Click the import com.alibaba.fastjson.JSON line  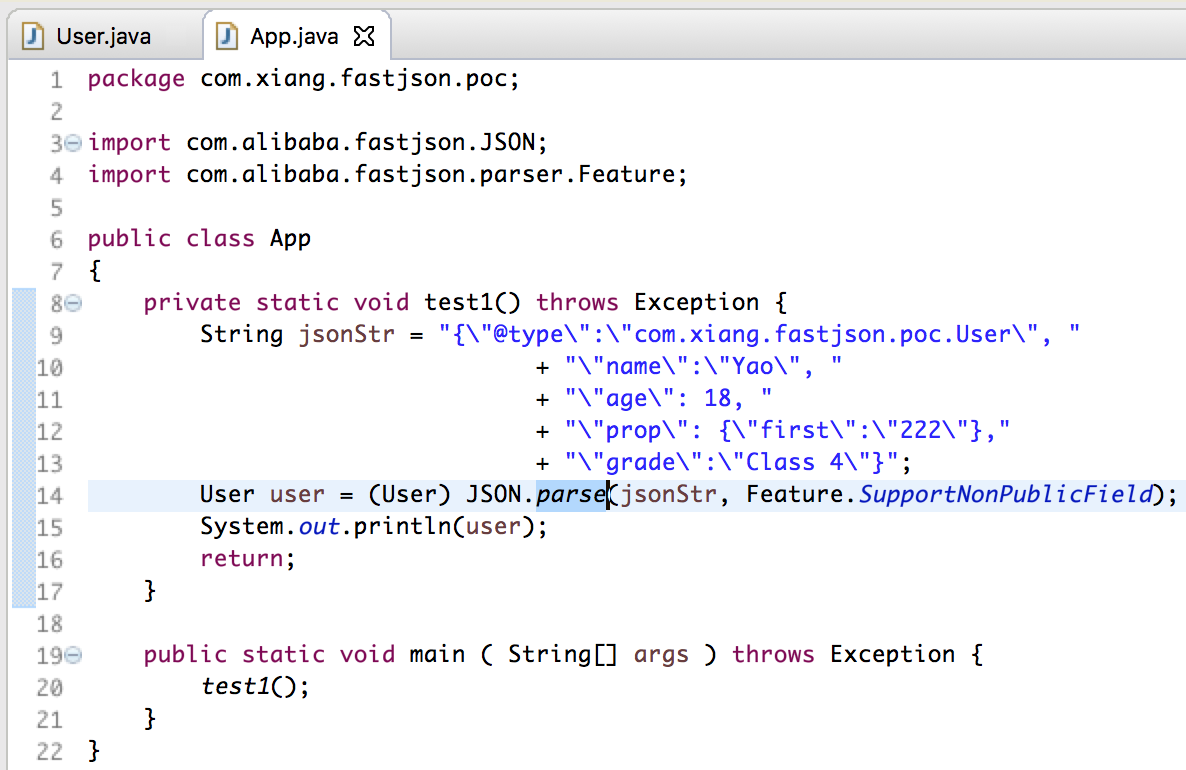(x=318, y=142)
